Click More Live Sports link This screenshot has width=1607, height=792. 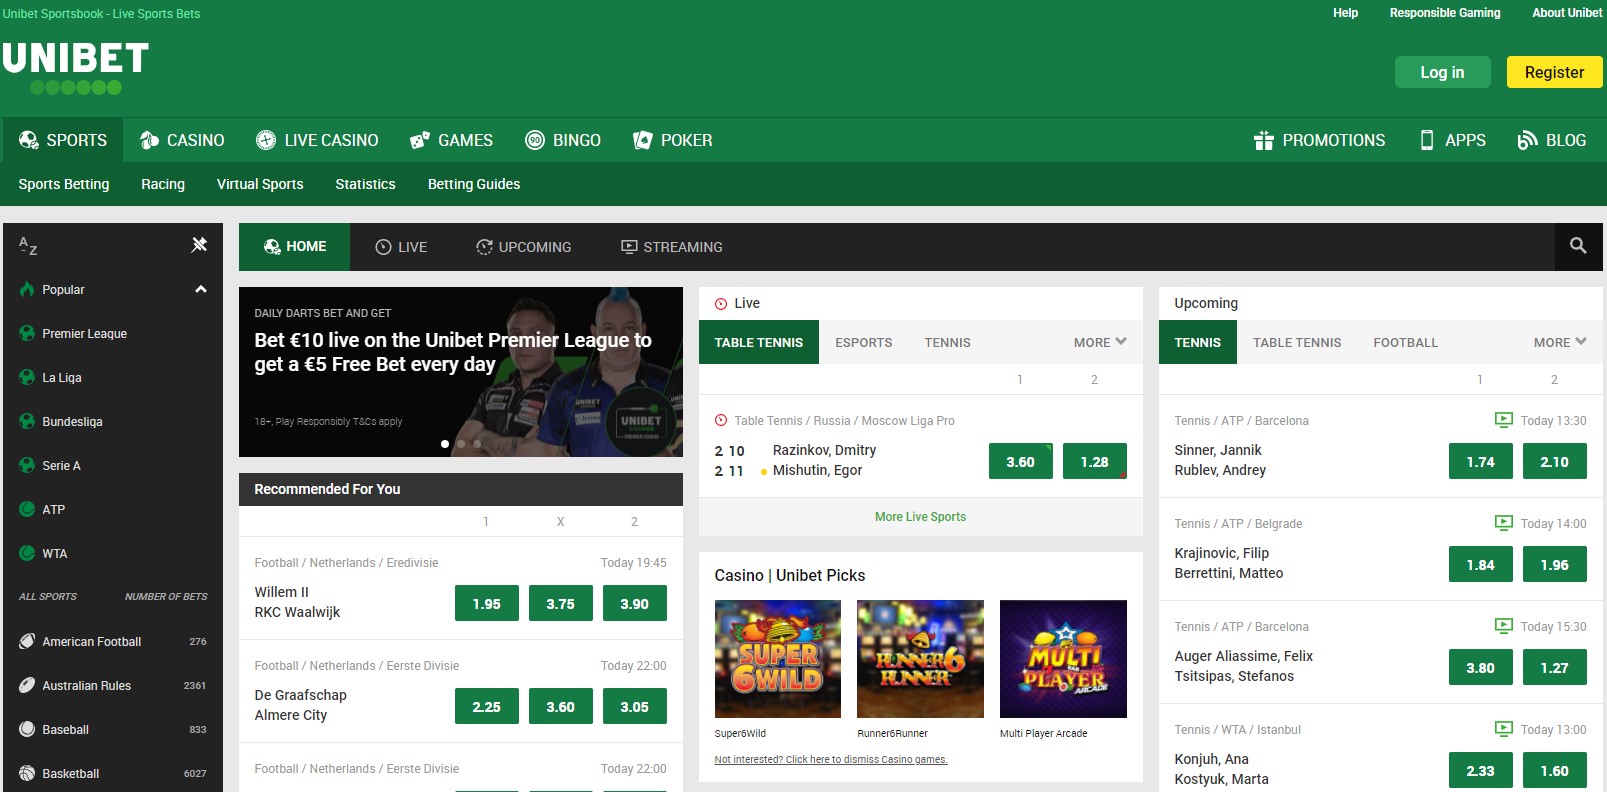[920, 517]
